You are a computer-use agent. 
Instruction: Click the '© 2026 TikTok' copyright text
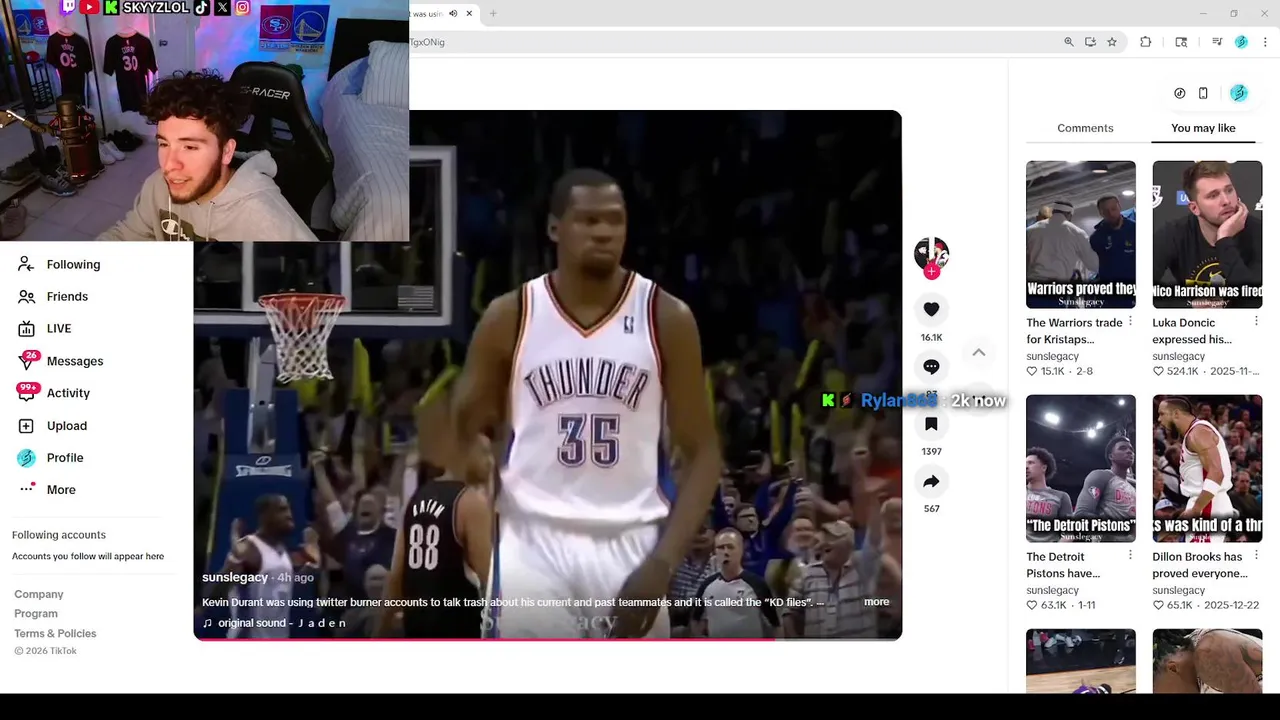pos(45,651)
